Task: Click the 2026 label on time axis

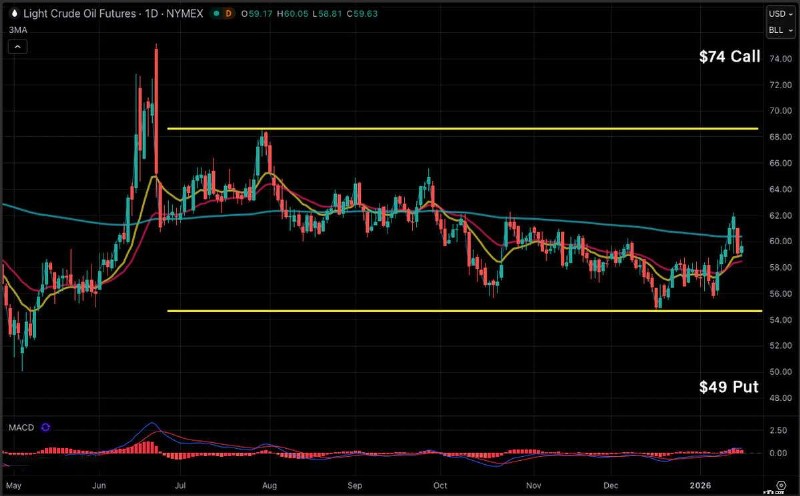Action: [x=700, y=485]
